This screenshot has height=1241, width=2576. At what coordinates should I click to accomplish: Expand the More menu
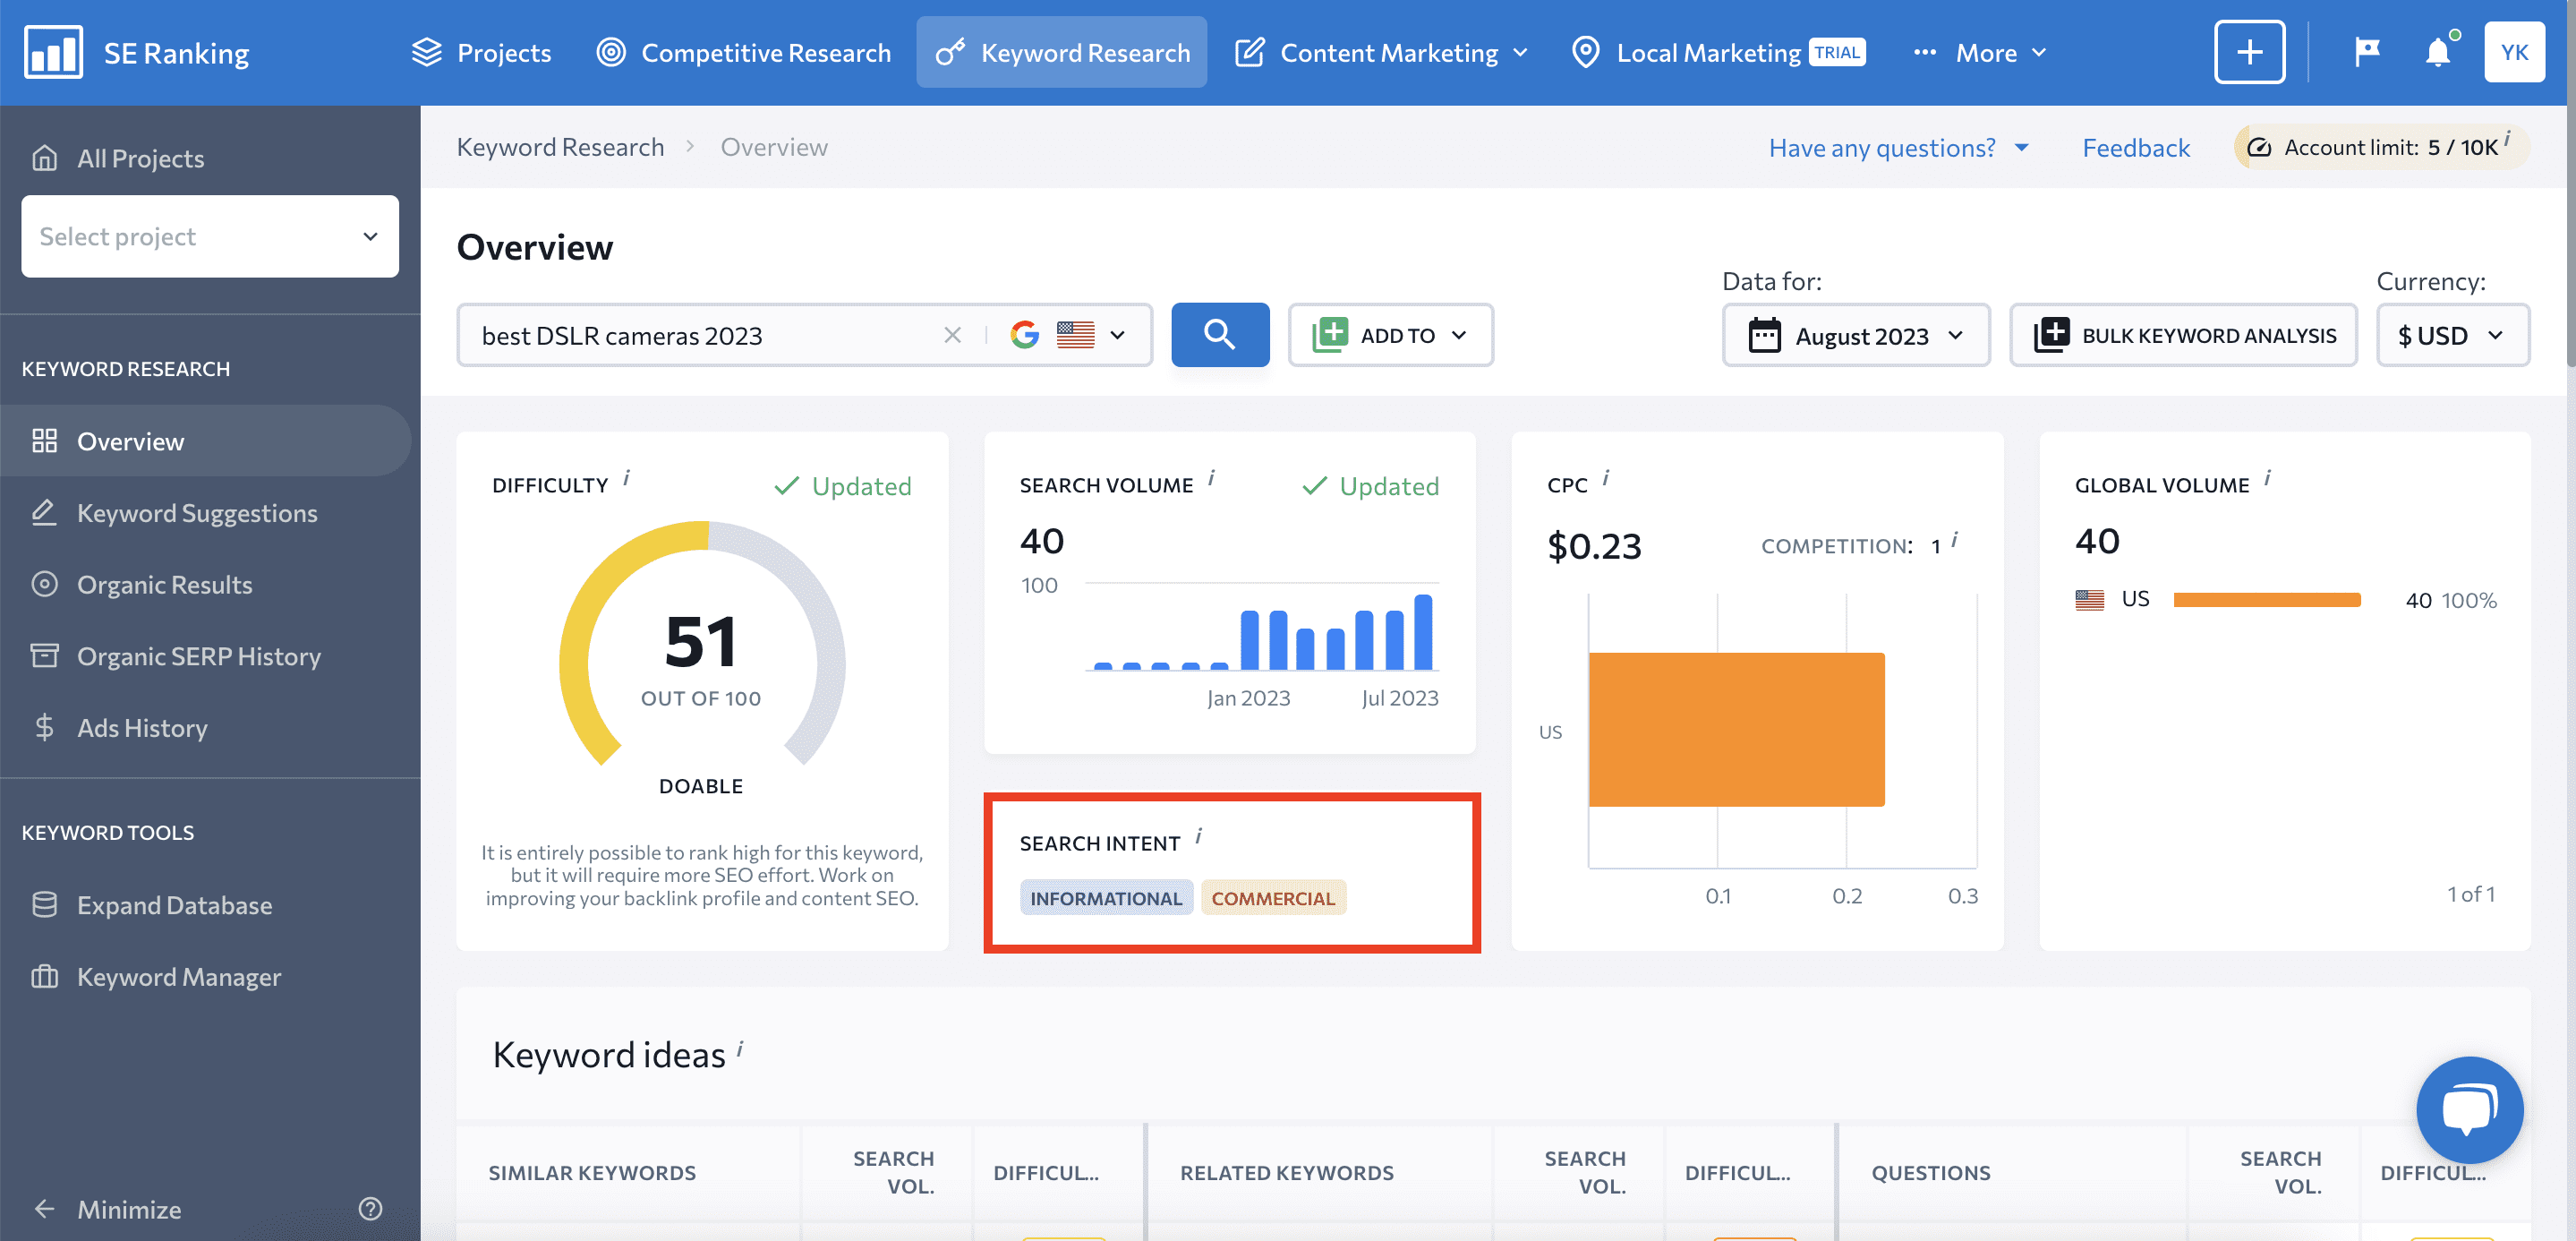(1980, 52)
